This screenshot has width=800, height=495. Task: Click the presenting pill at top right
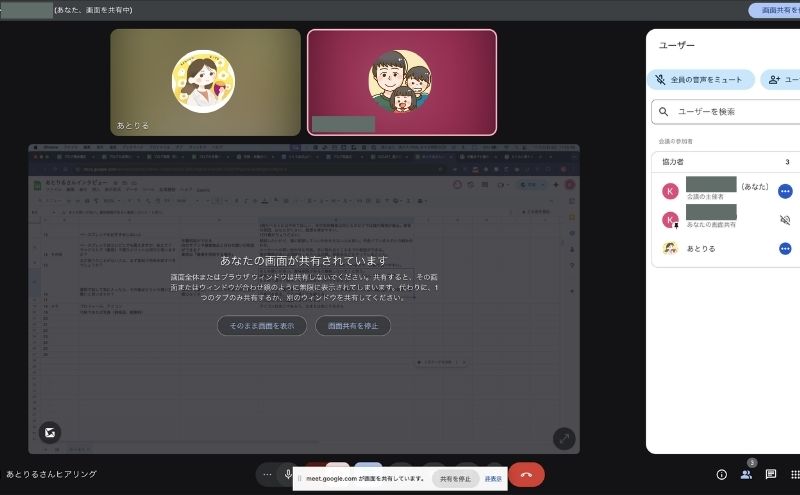[774, 10]
